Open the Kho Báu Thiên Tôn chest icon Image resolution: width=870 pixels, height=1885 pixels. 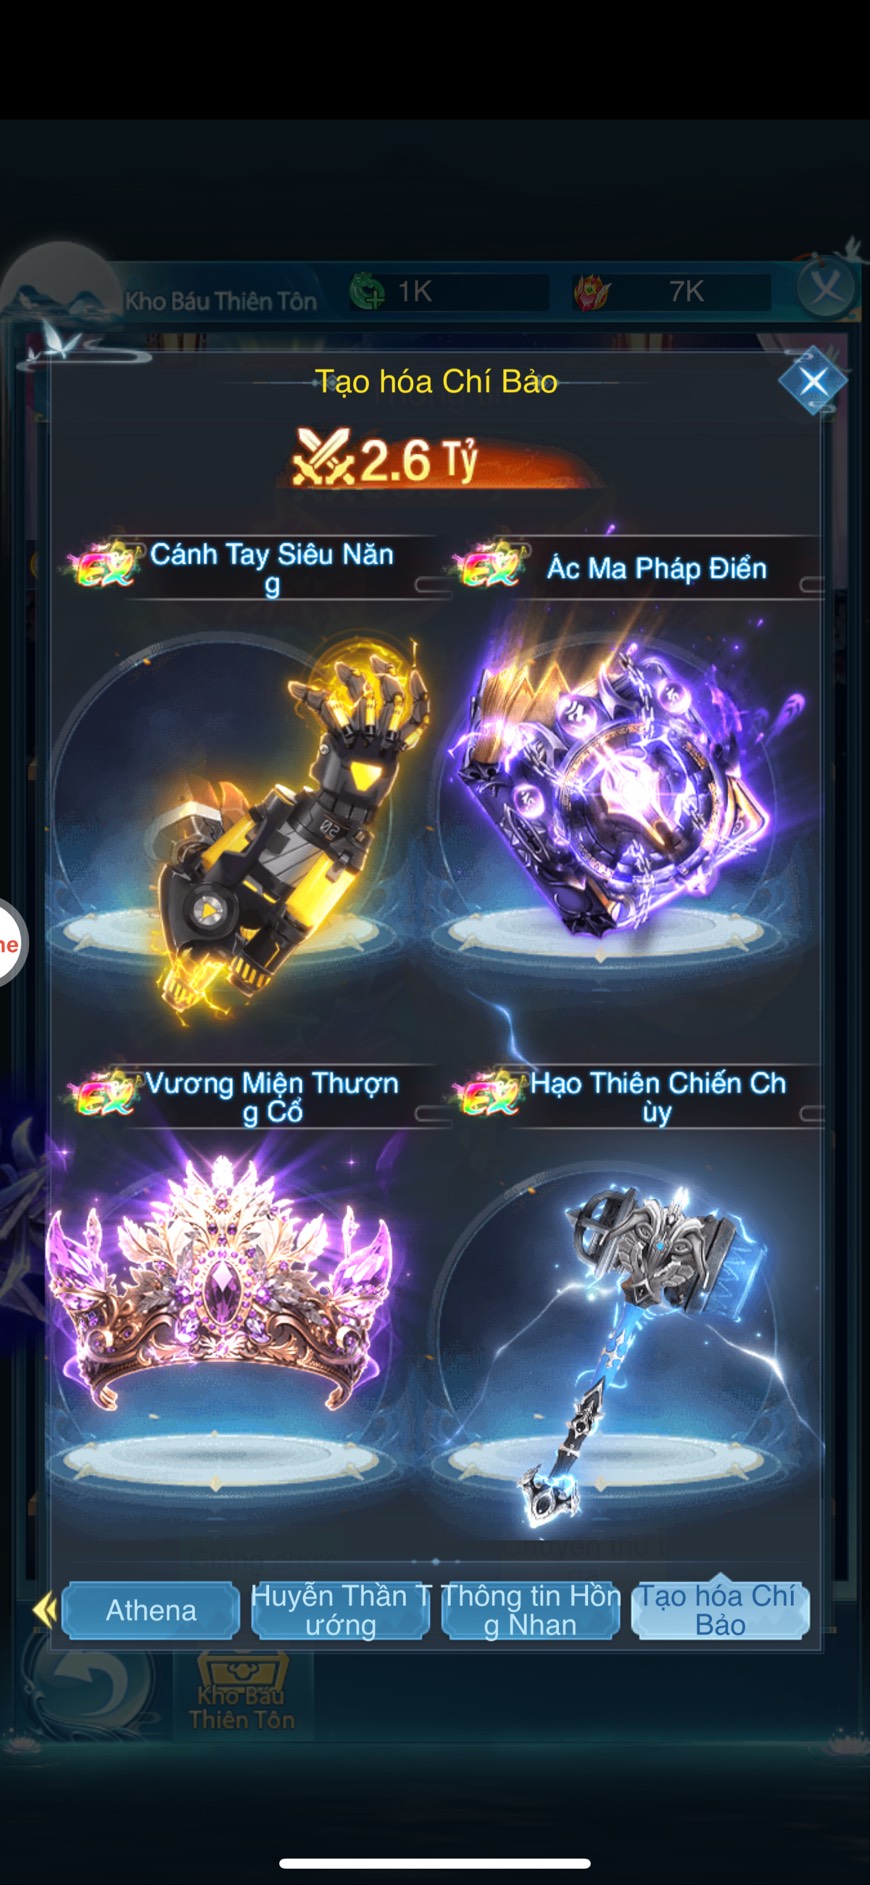[242, 1694]
